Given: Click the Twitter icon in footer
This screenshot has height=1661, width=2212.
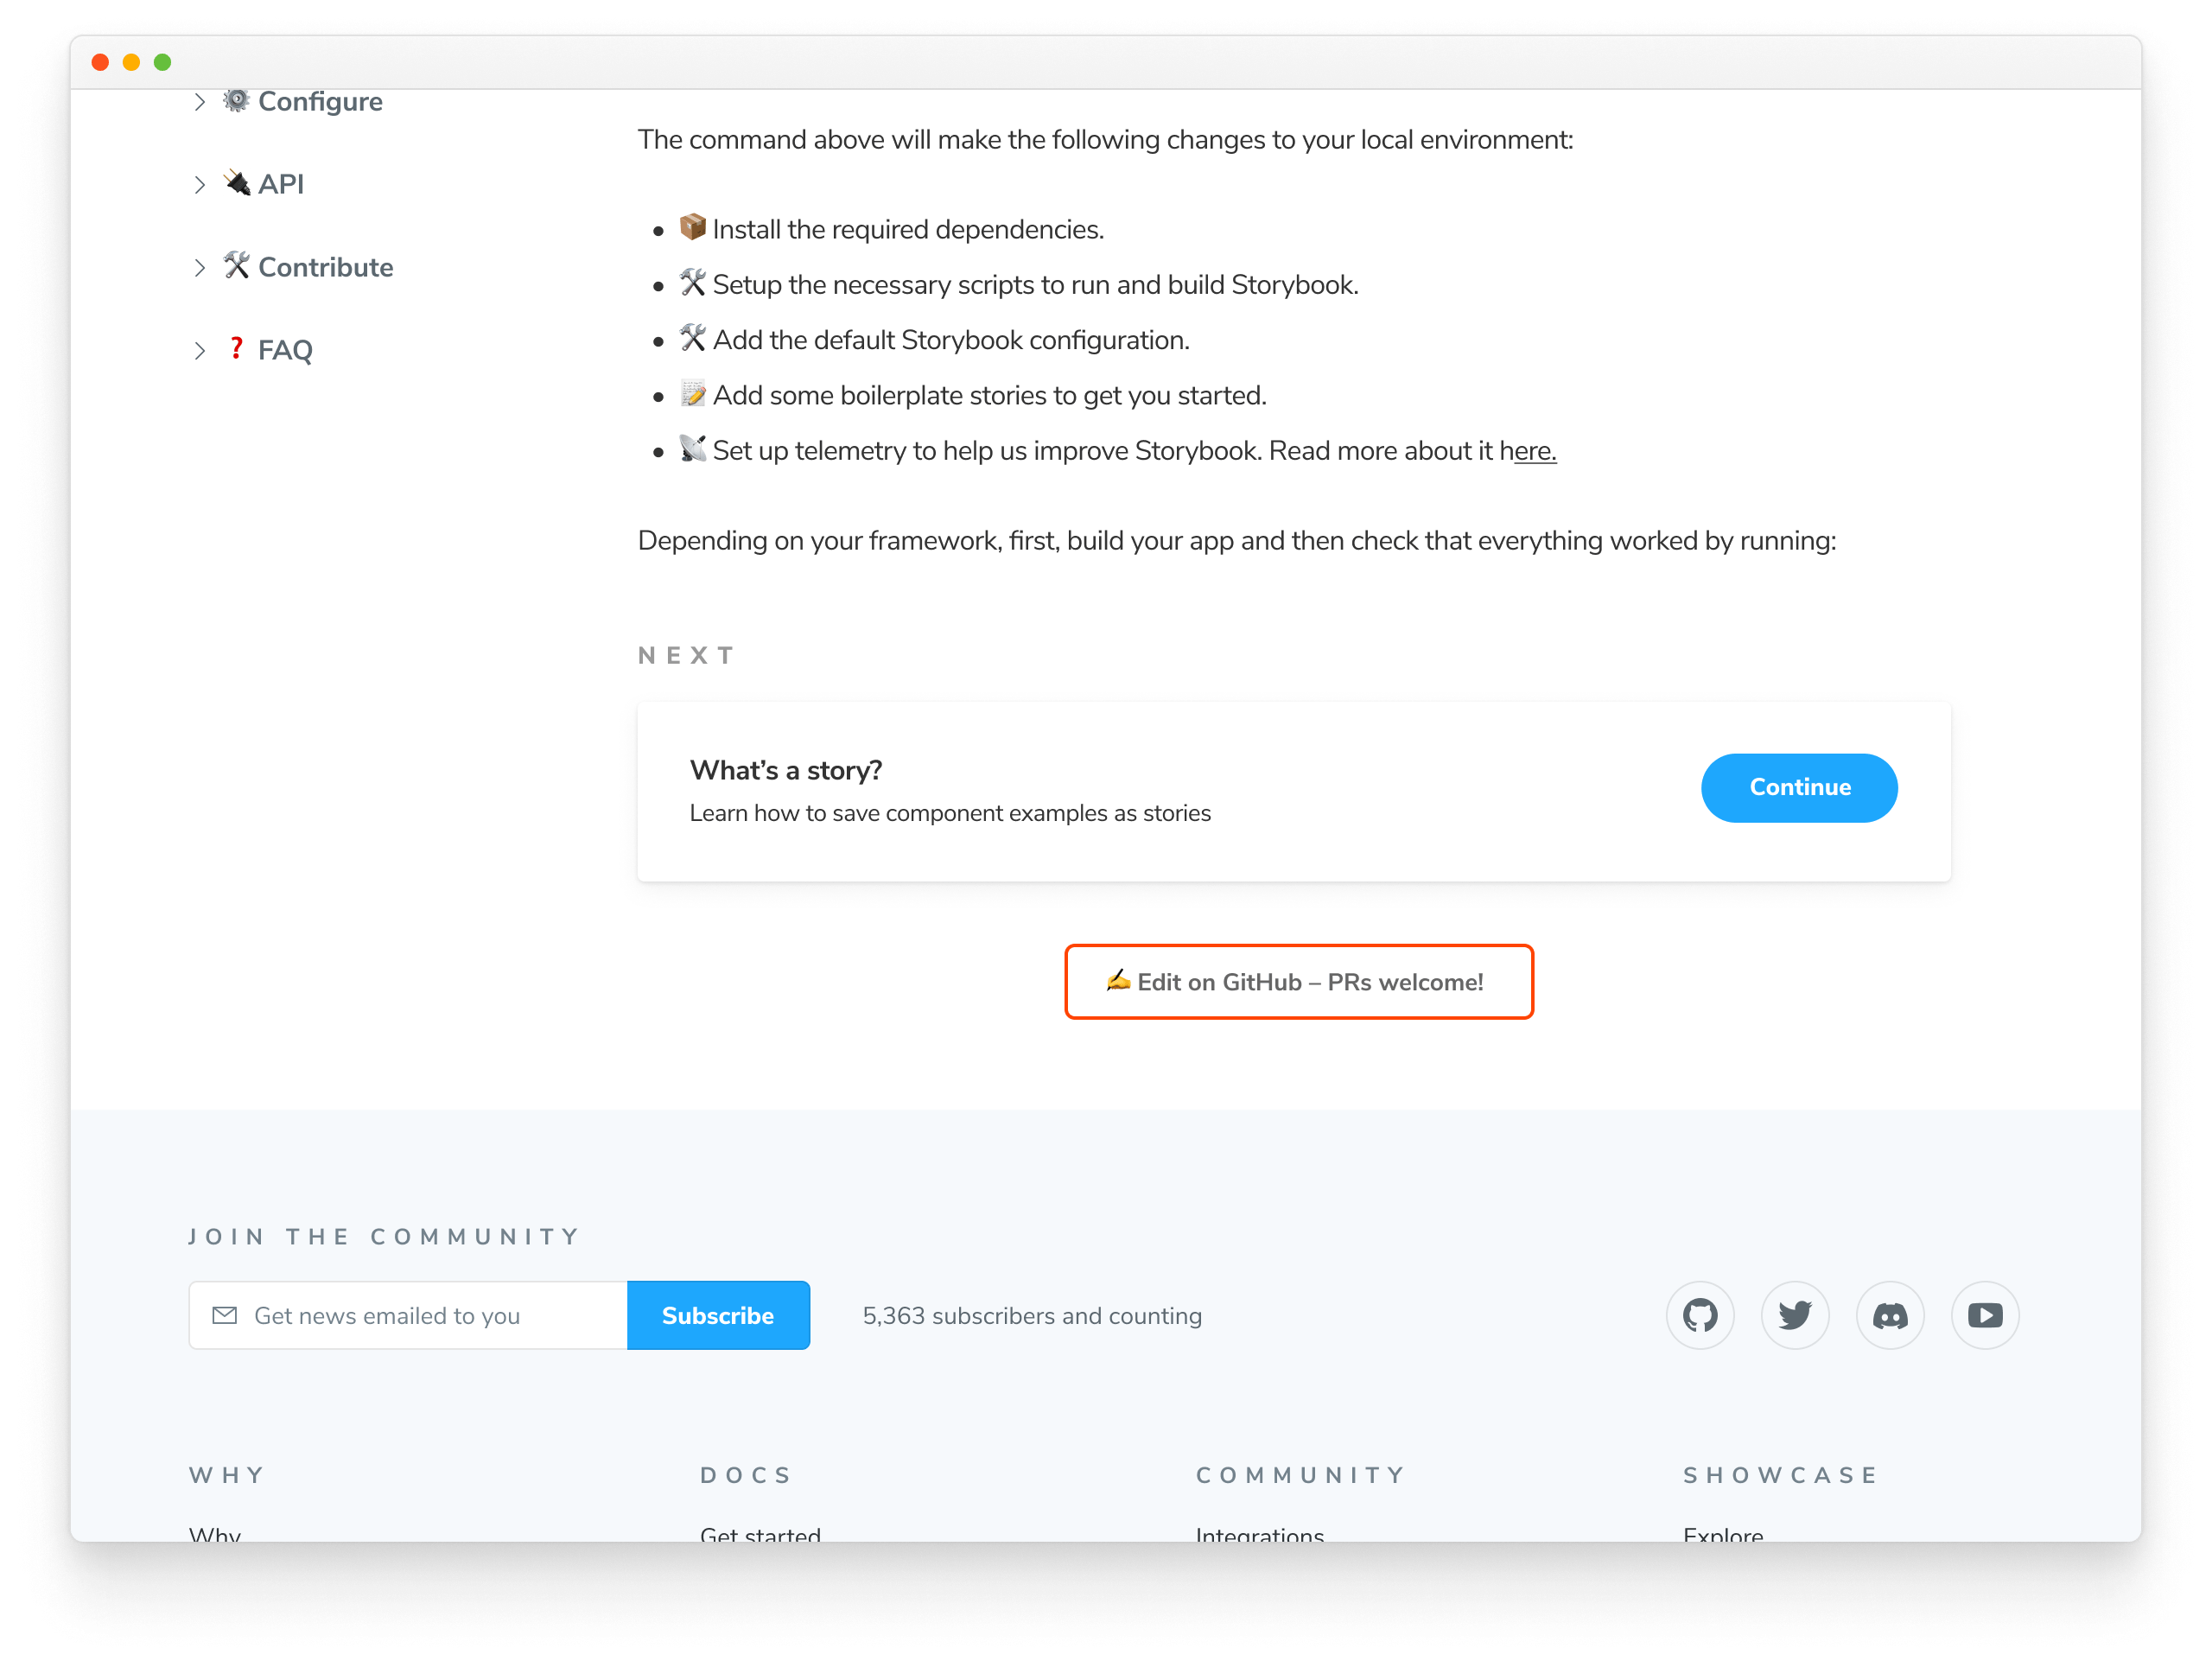Looking at the screenshot, I should click(1793, 1315).
